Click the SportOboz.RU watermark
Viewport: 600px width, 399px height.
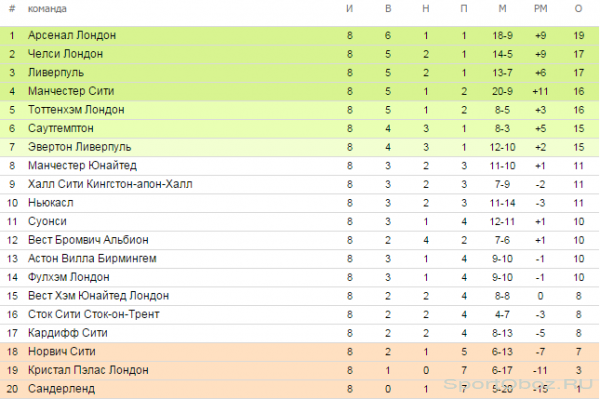(x=518, y=383)
